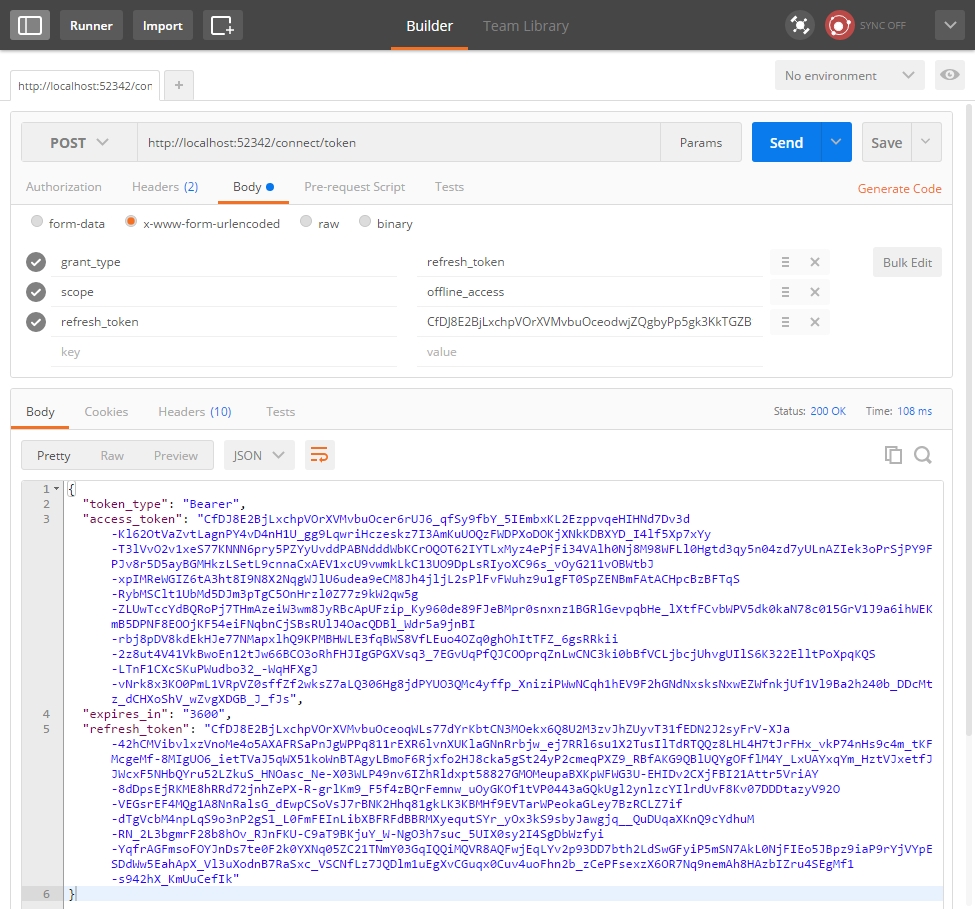Click the request URL input field
The width and height of the screenshot is (975, 909).
pyautogui.click(x=400, y=143)
